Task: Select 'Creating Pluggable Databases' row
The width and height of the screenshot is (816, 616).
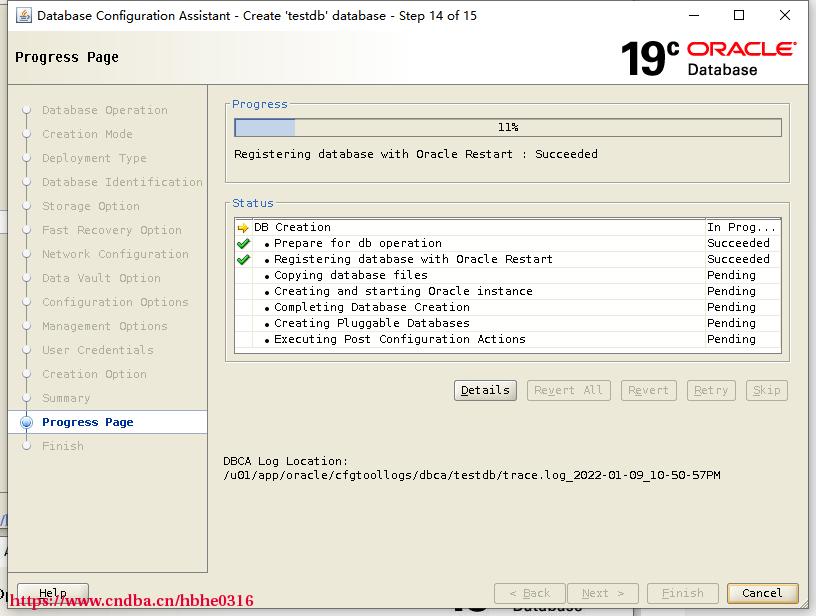Action: [x=508, y=323]
